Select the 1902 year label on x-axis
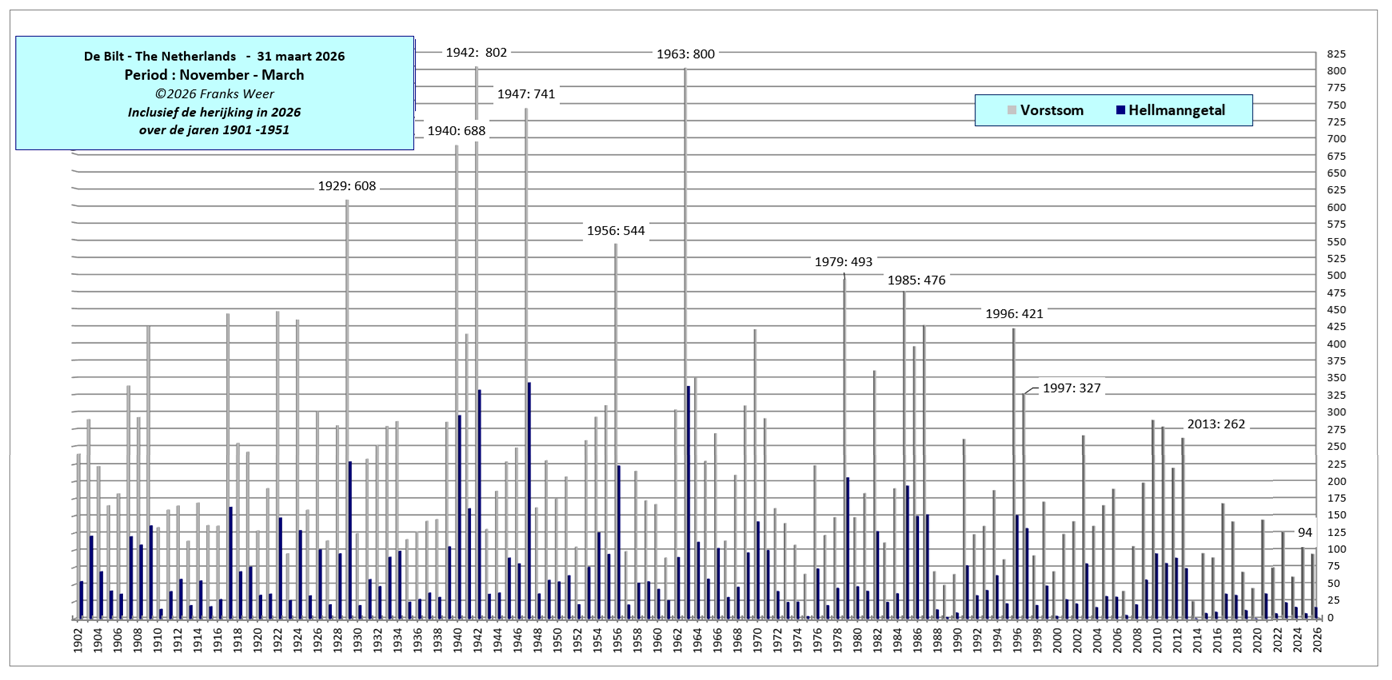 pyautogui.click(x=79, y=640)
